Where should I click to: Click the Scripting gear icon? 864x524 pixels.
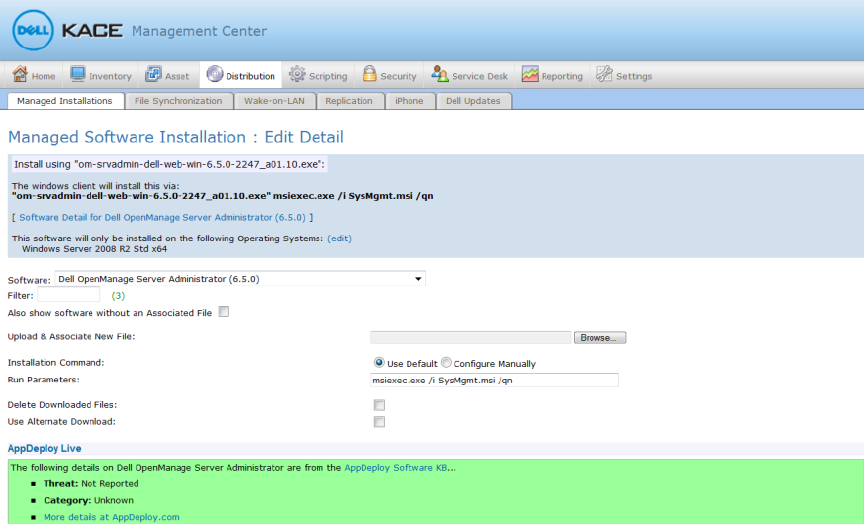pyautogui.click(x=297, y=74)
